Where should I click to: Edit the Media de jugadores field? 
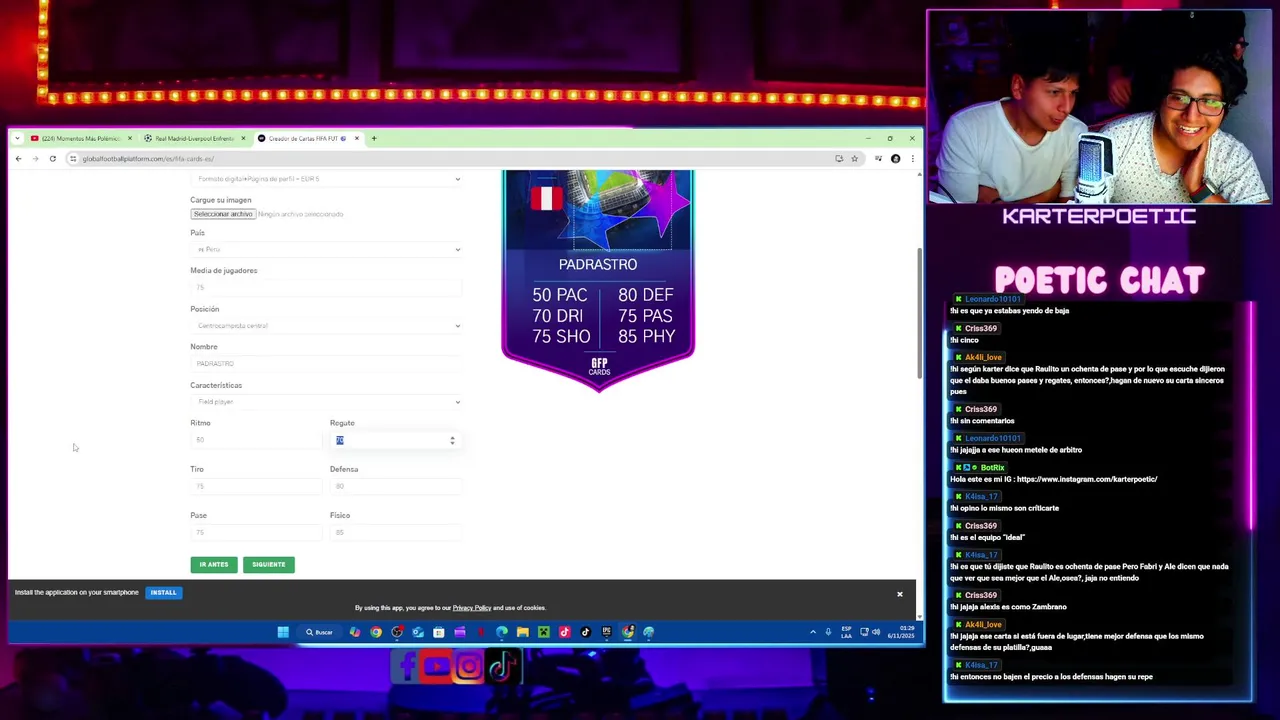(326, 287)
